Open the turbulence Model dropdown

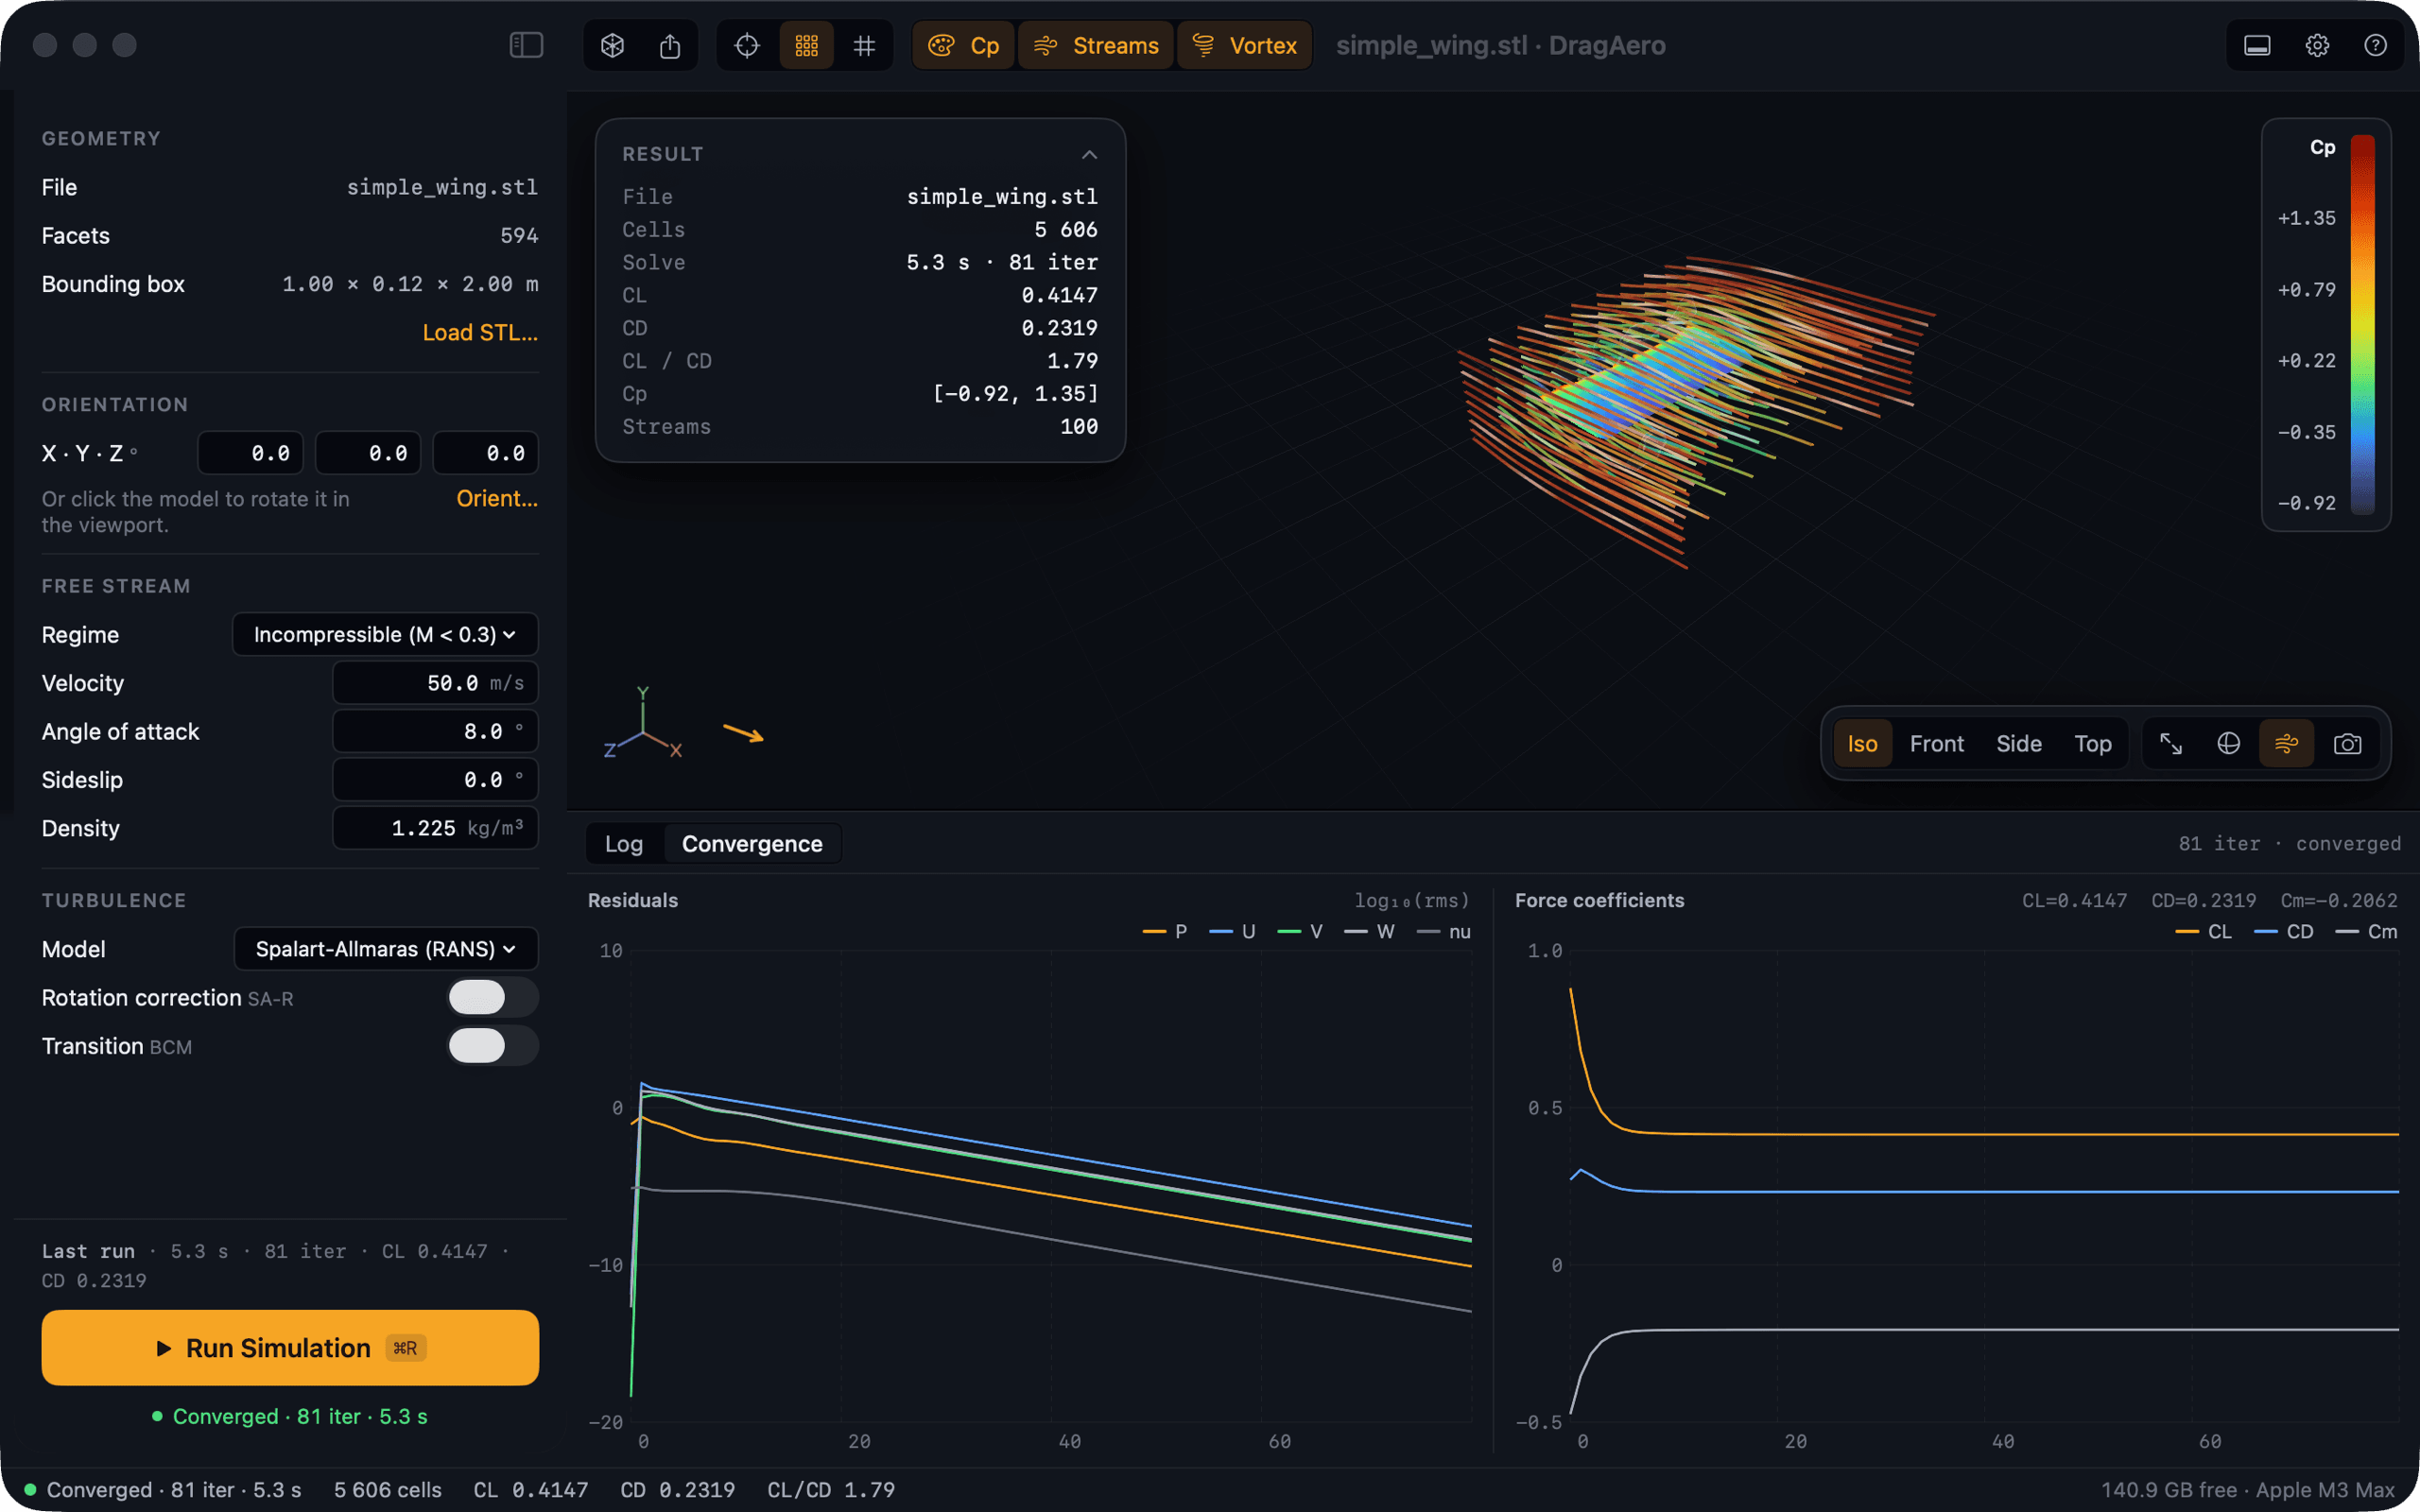tap(386, 948)
